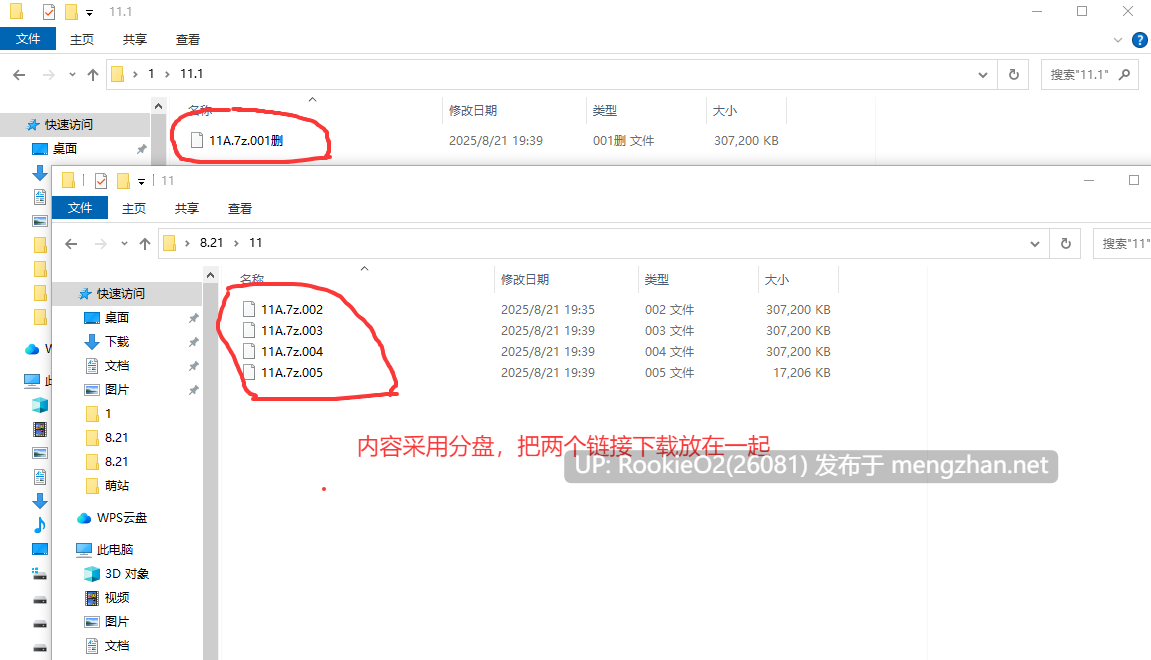Open 下载 in the 11 window sidebar
The width and height of the screenshot is (1151, 660).
pyautogui.click(x=117, y=341)
